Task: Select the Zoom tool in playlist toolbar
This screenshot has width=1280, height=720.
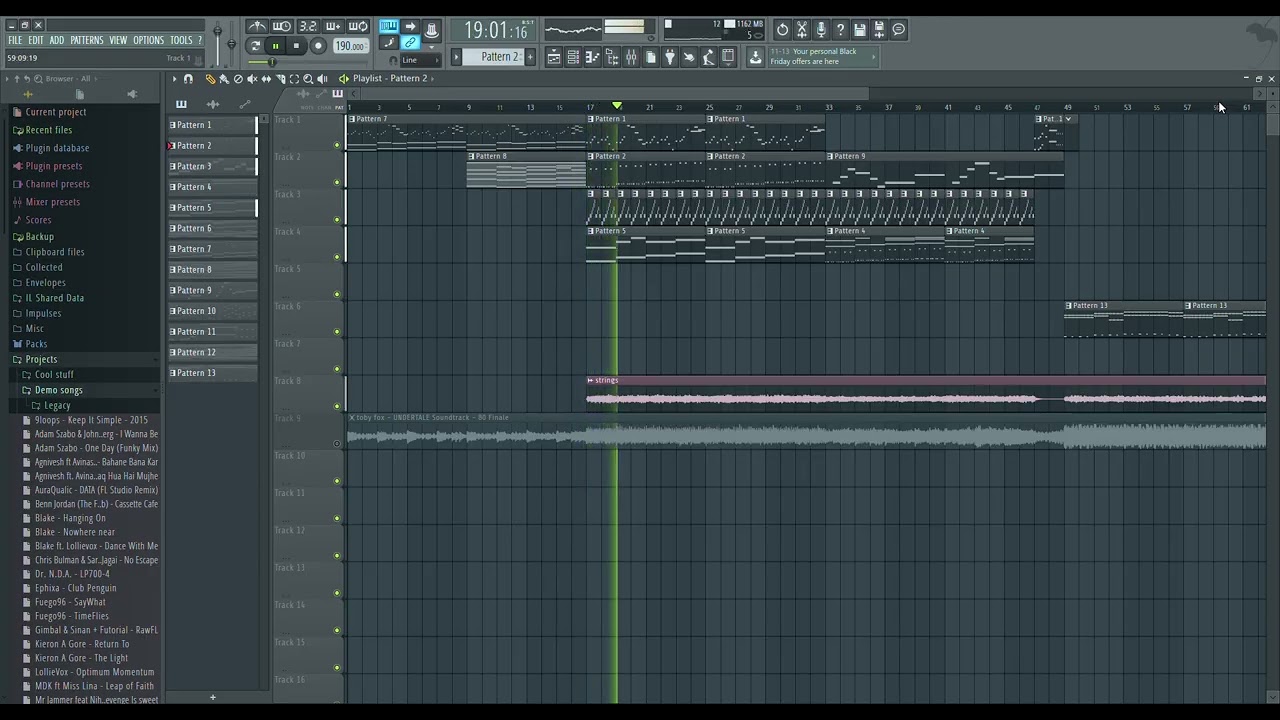Action: (x=308, y=78)
